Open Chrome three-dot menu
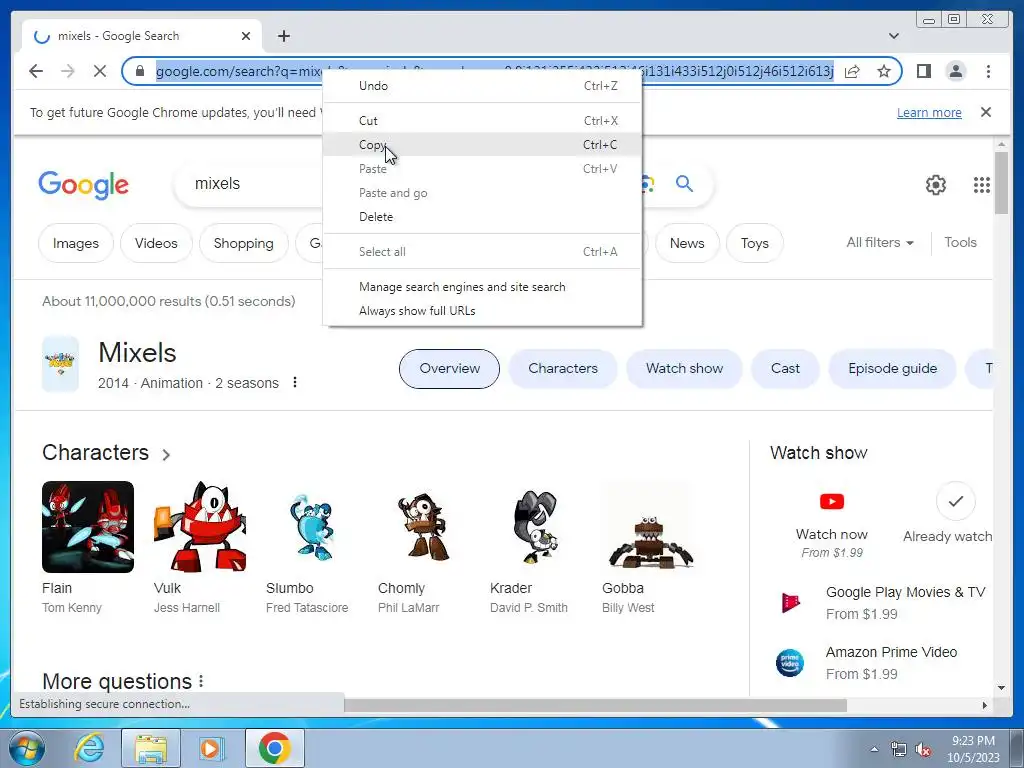This screenshot has height=768, width=1024. (x=988, y=71)
